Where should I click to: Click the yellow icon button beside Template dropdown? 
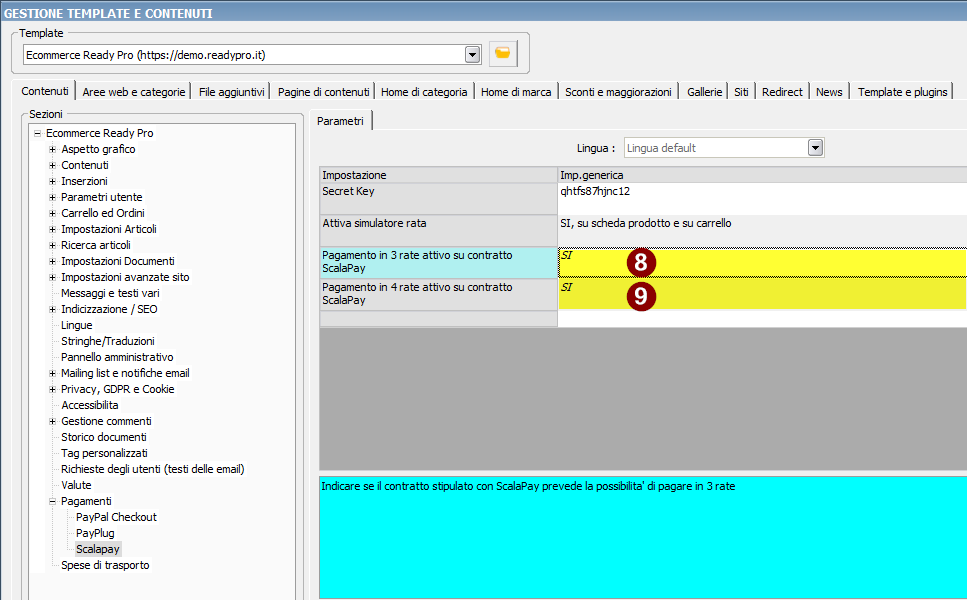point(503,54)
